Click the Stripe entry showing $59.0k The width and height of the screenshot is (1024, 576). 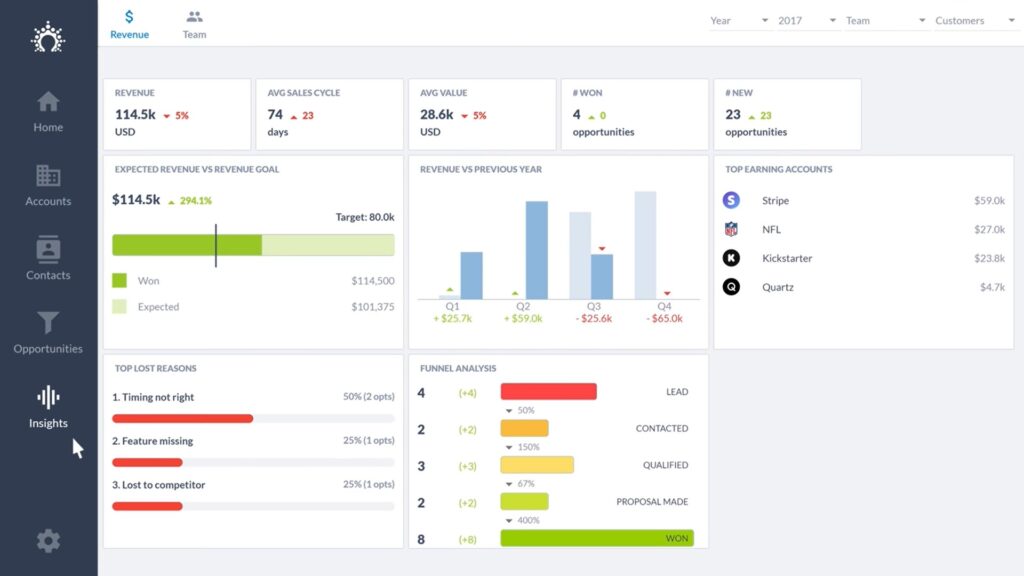click(x=860, y=200)
